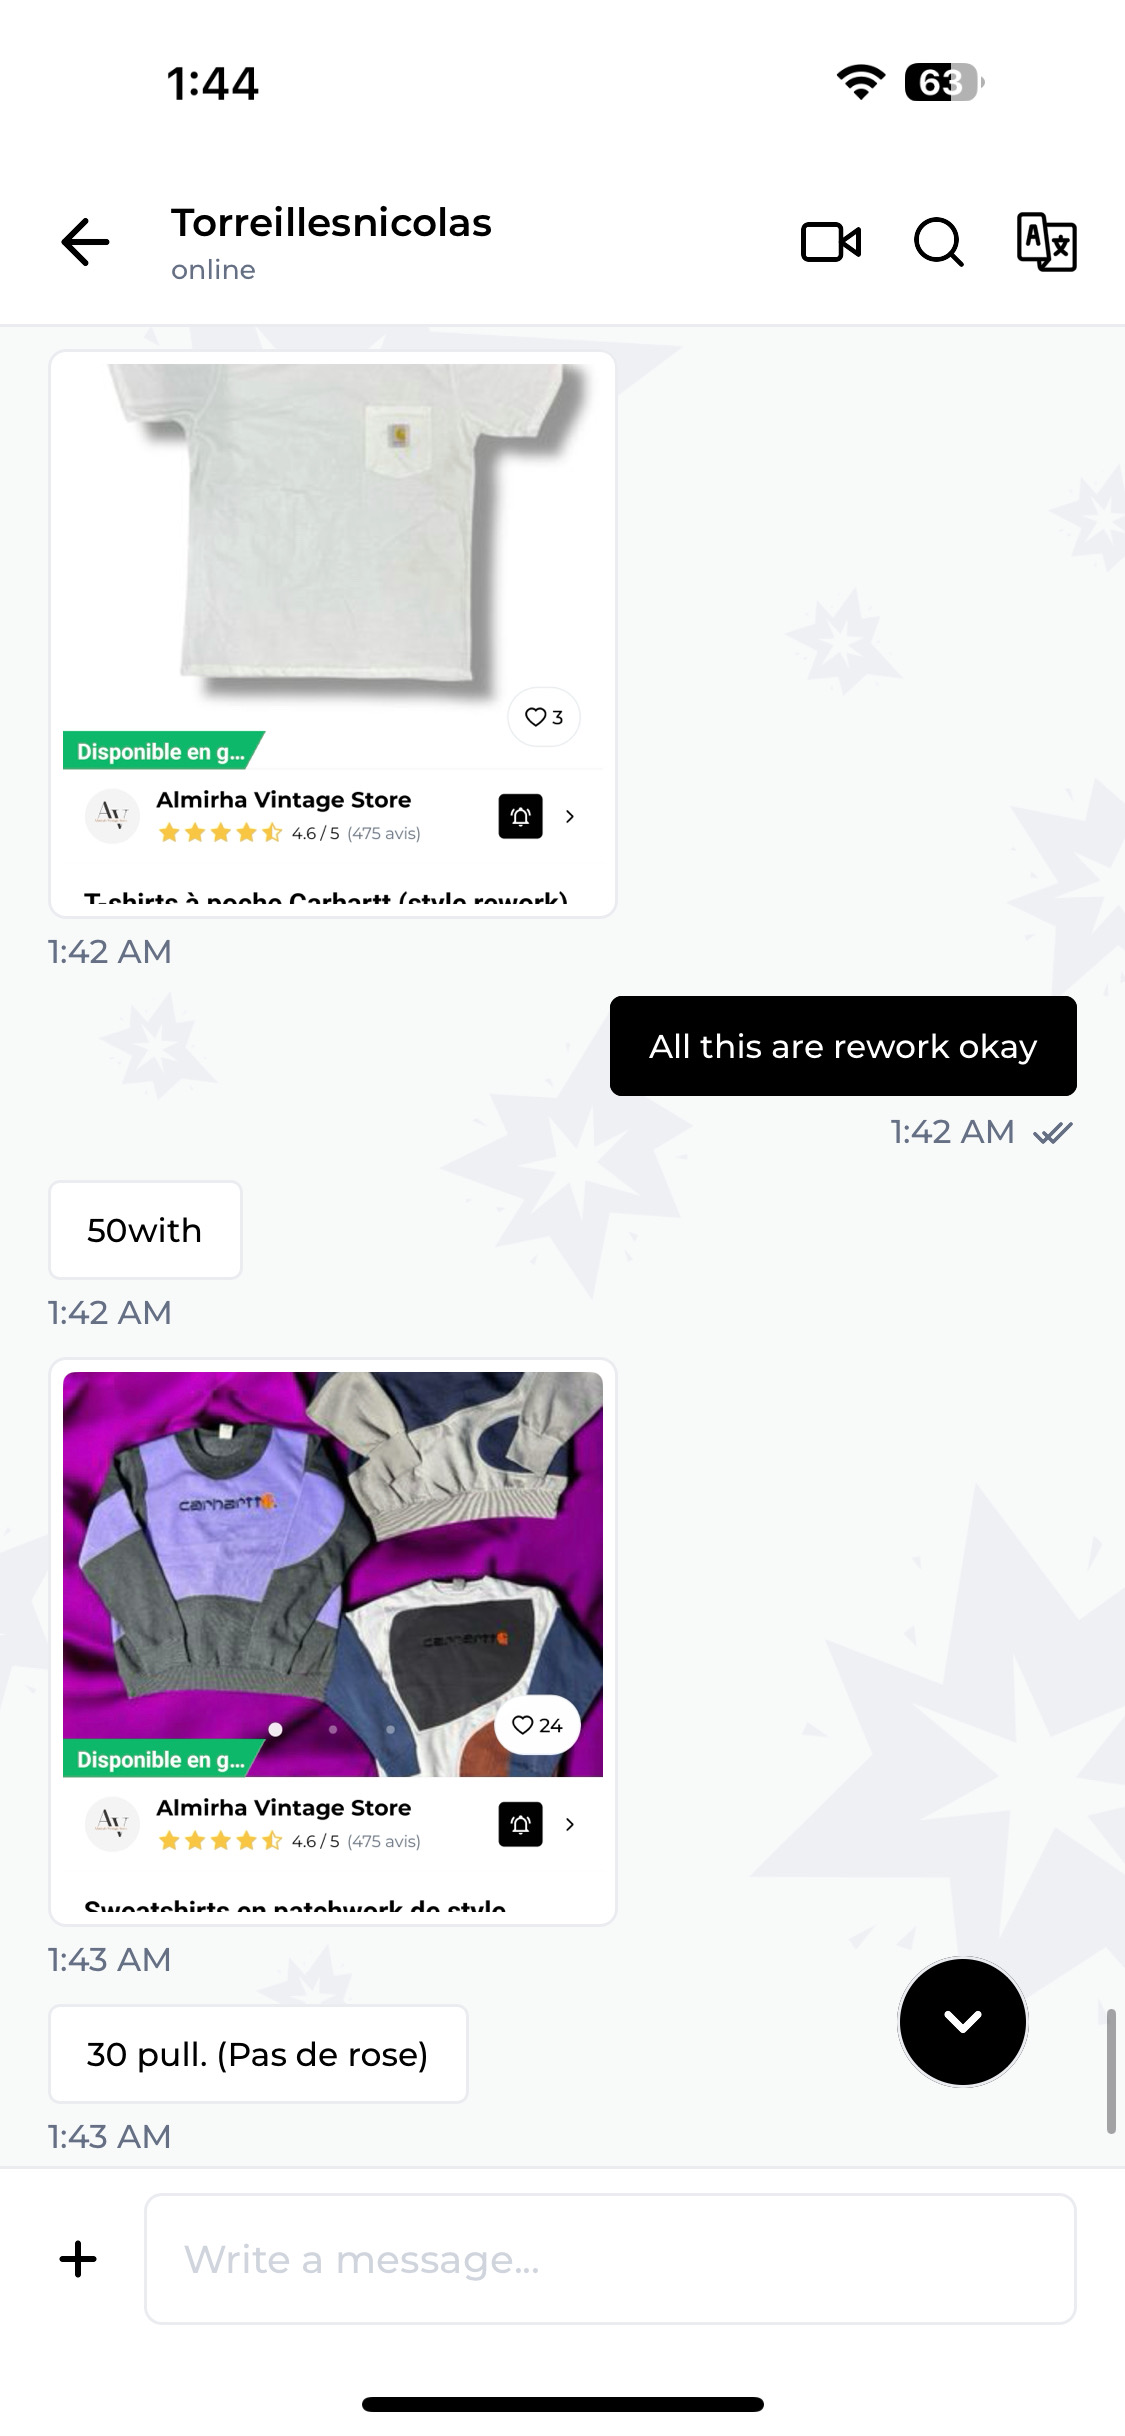Open the chat search icon
The width and height of the screenshot is (1125, 2436).
(x=938, y=242)
